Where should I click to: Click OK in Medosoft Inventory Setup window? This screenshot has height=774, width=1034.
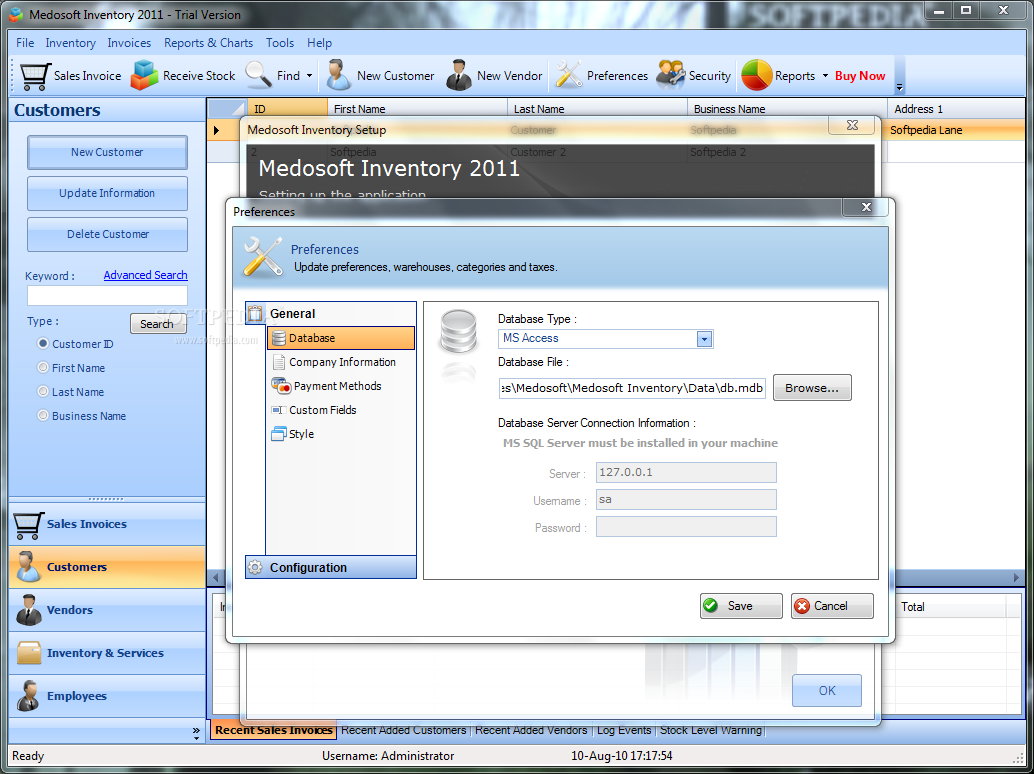coord(827,690)
